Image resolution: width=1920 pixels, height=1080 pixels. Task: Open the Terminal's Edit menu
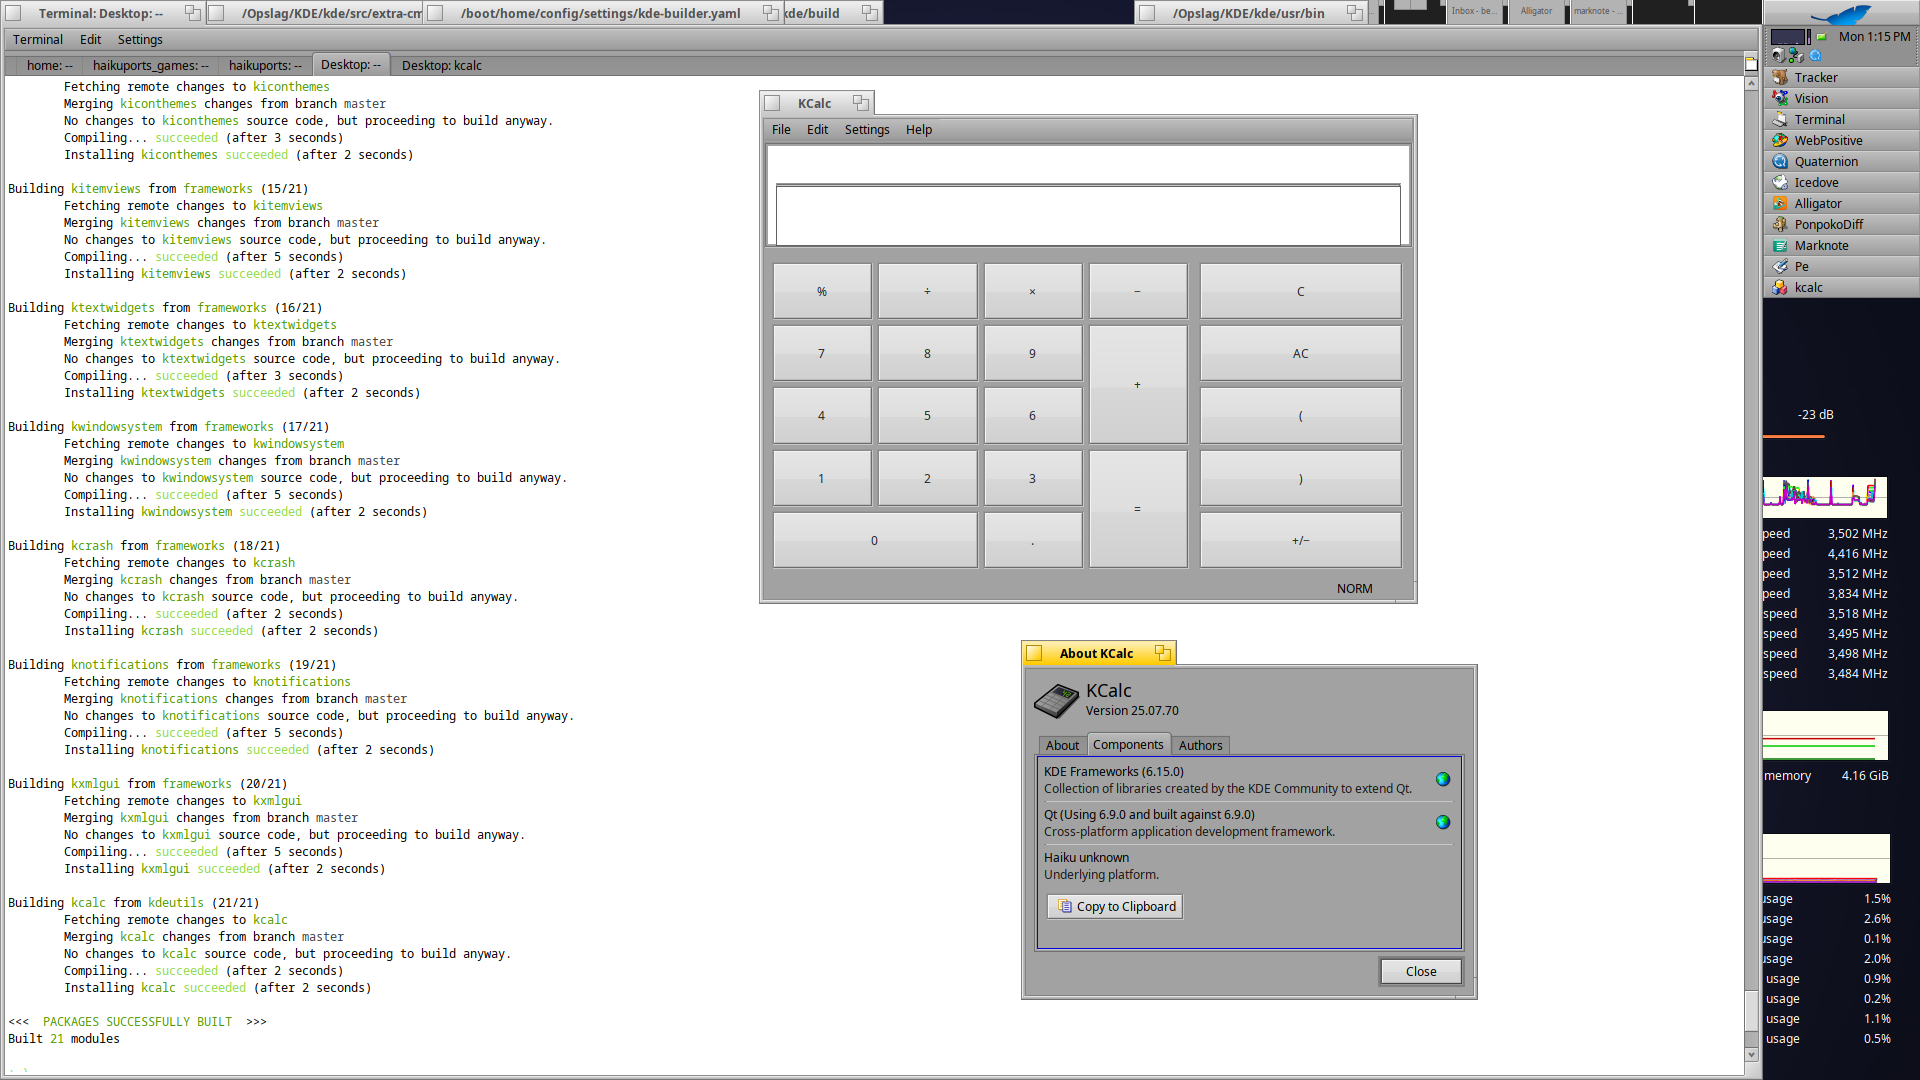point(90,39)
